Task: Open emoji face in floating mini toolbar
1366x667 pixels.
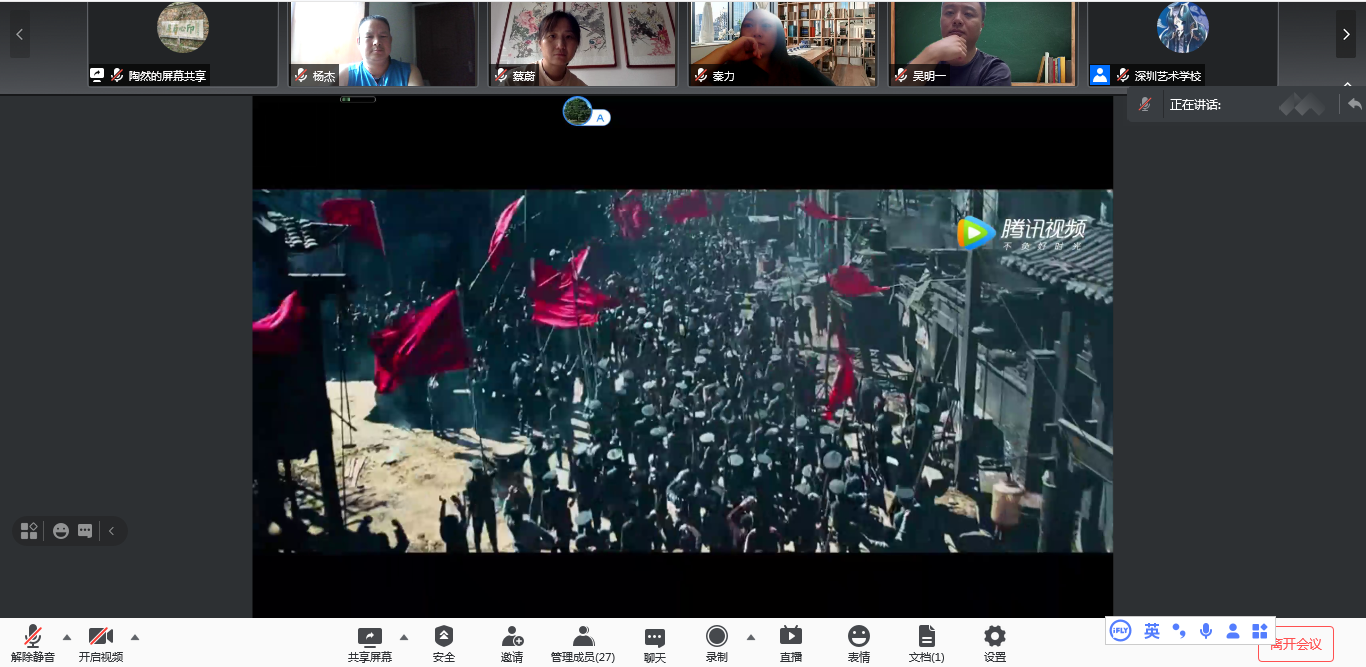Action: pyautogui.click(x=61, y=531)
